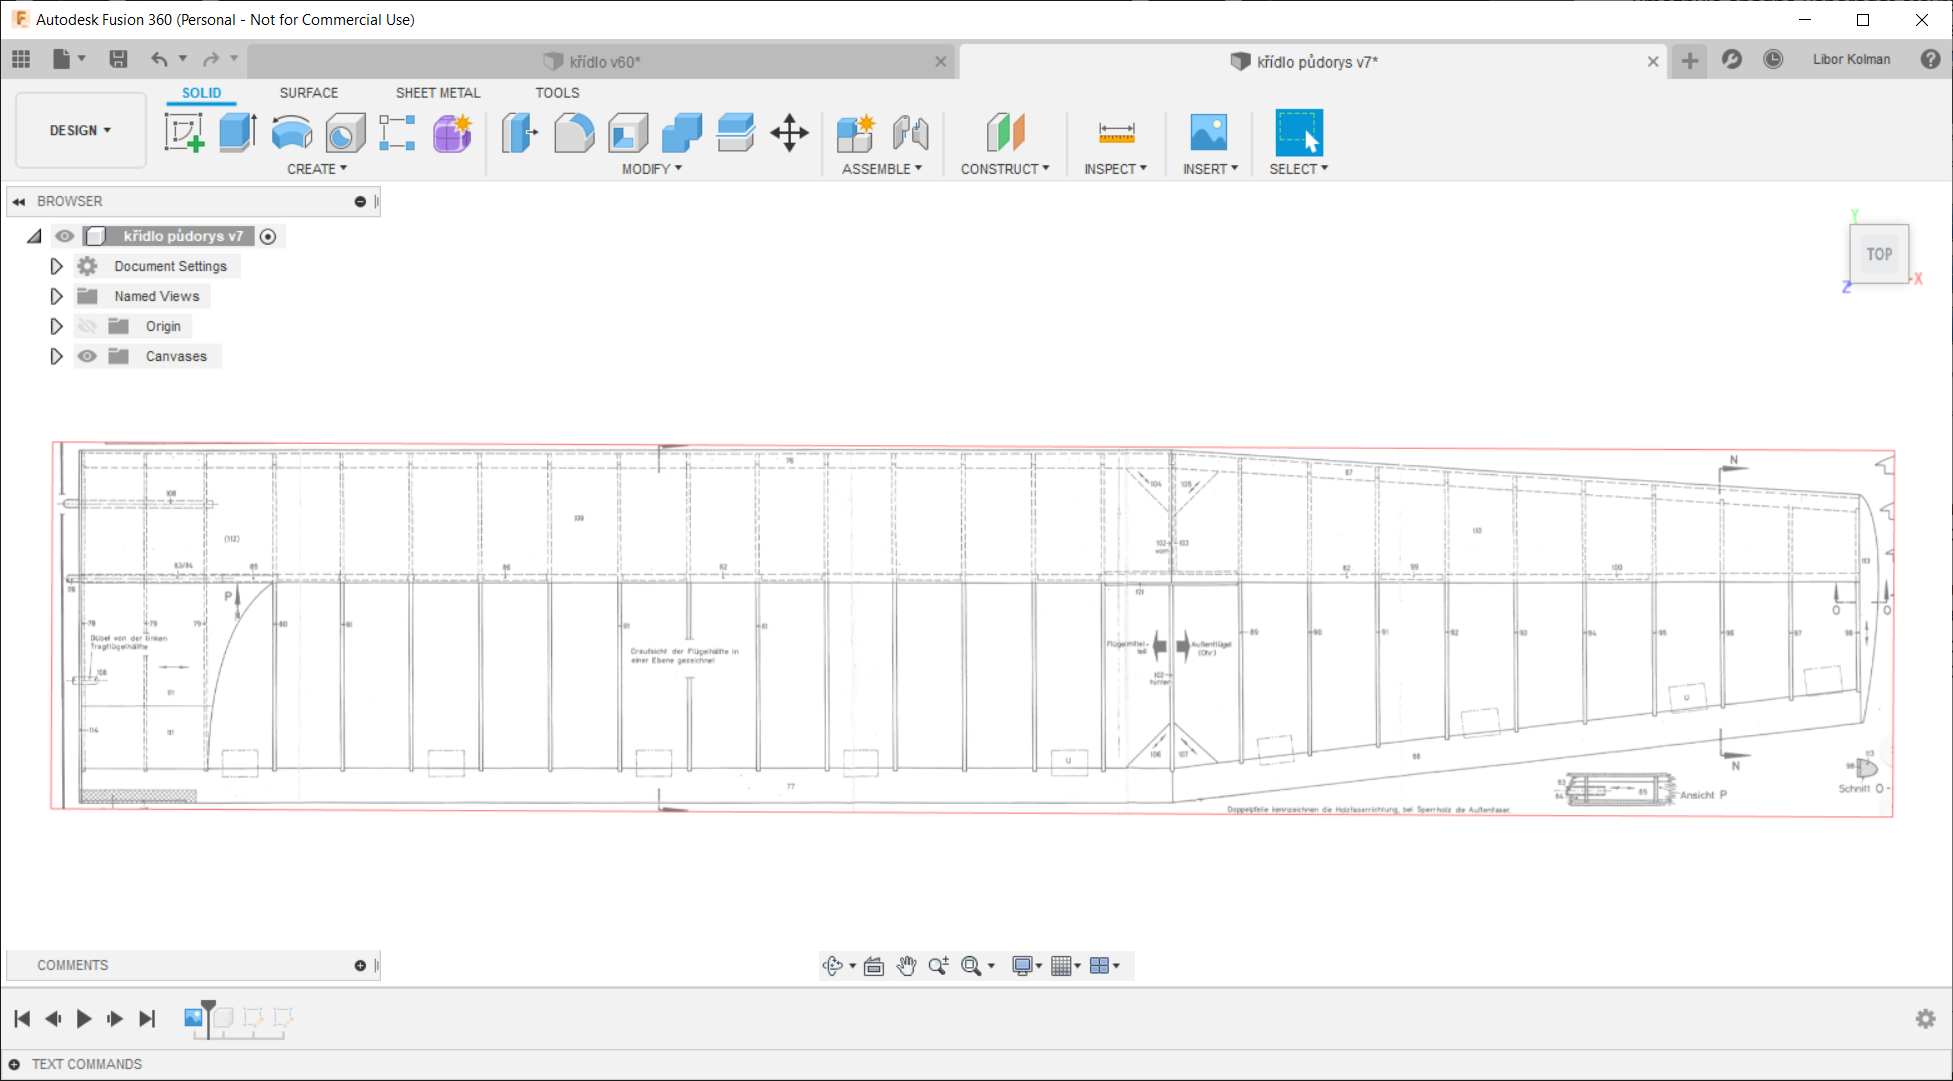Activate the křídlo půdorys v7 component radio
1953x1081 pixels.
coord(268,236)
